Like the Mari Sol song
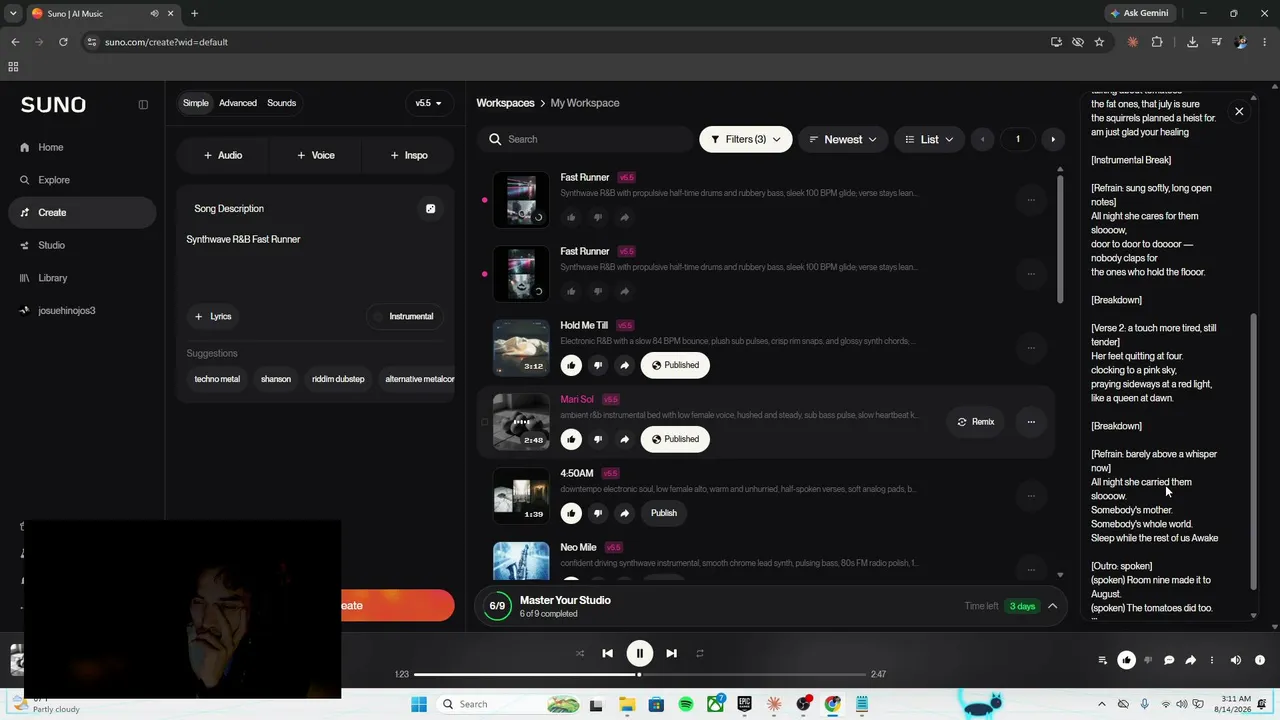 (x=571, y=439)
